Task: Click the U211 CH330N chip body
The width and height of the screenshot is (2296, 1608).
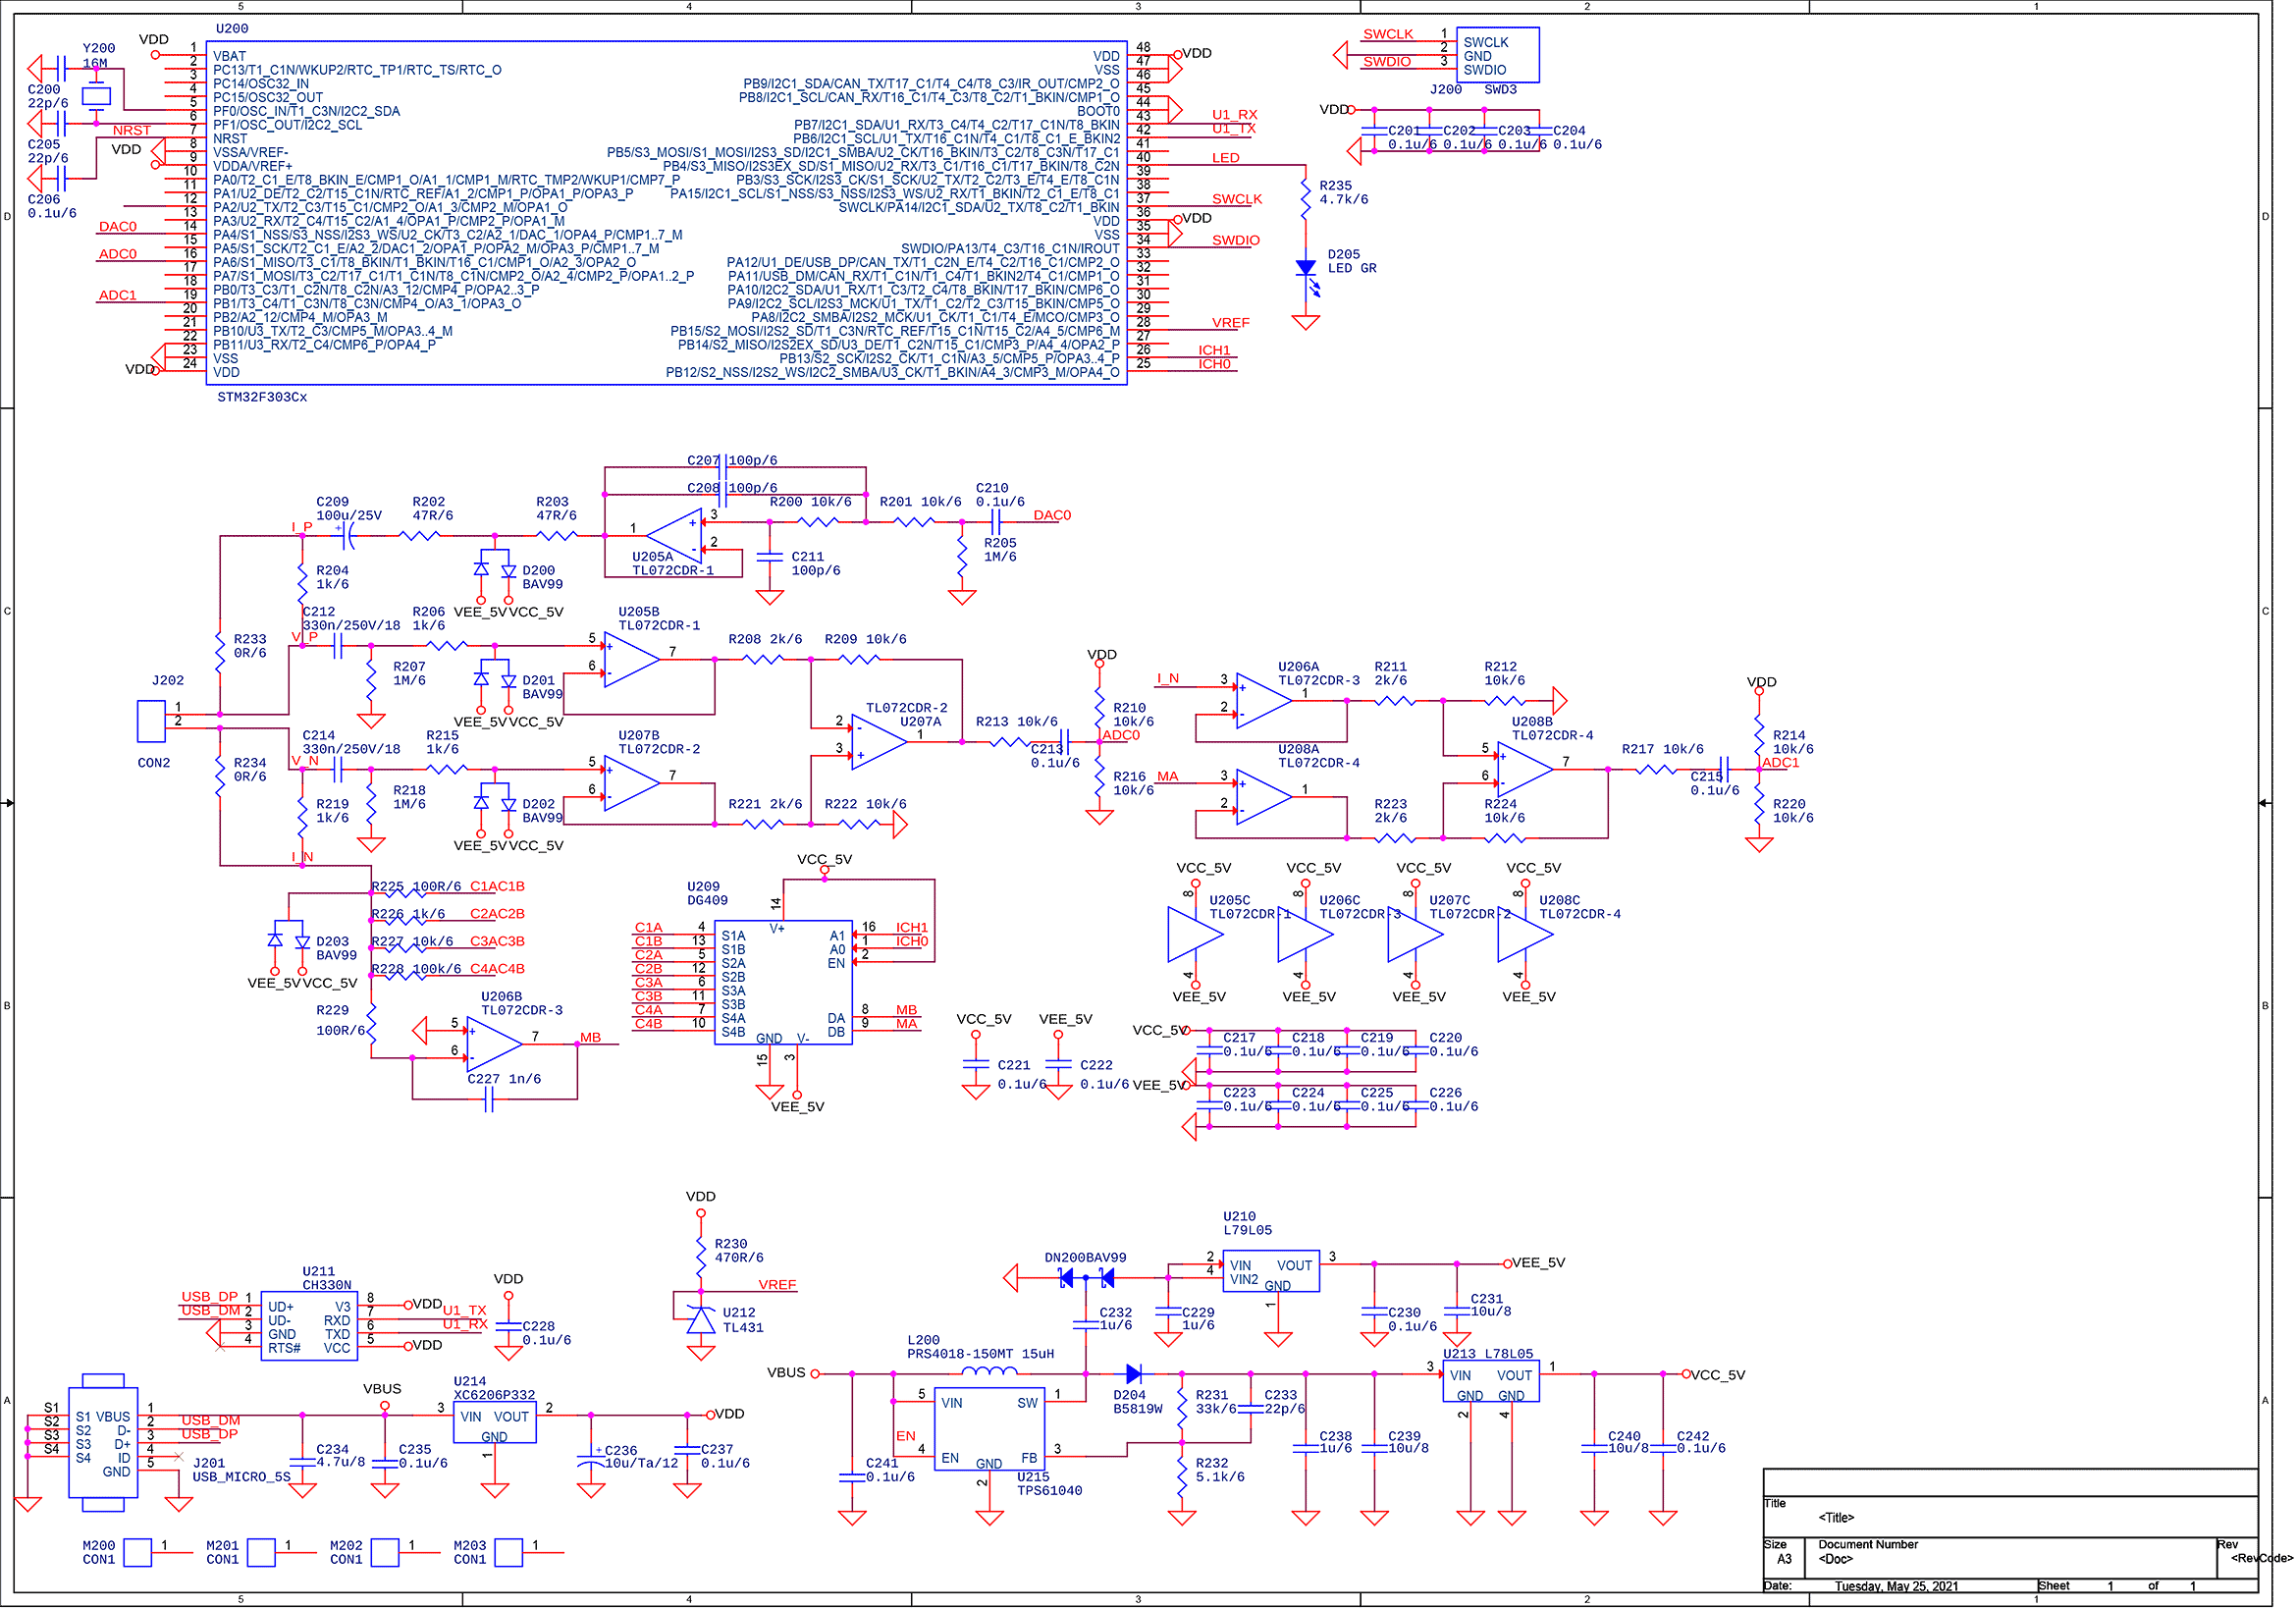Action: click(x=309, y=1326)
